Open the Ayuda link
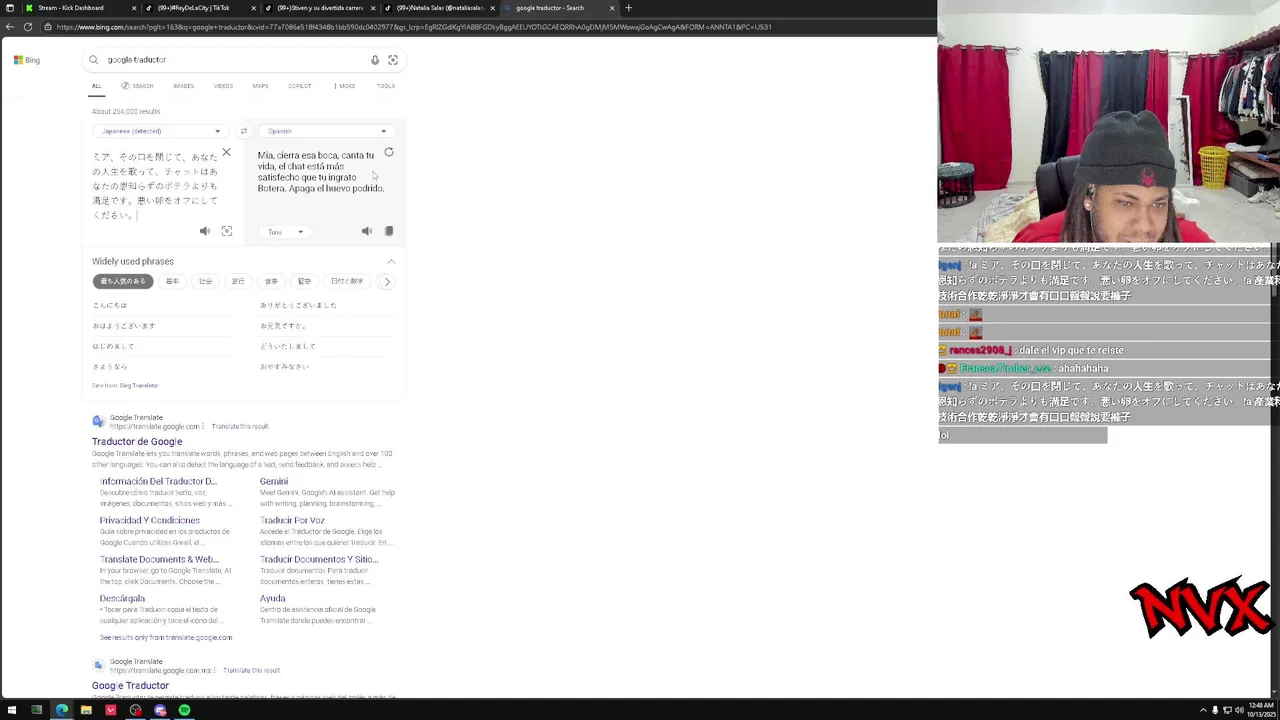The width and height of the screenshot is (1280, 720). [x=273, y=599]
